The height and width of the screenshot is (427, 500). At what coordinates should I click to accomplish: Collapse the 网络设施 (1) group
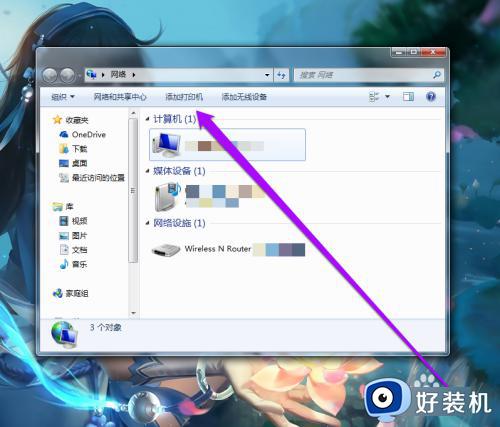[x=147, y=223]
